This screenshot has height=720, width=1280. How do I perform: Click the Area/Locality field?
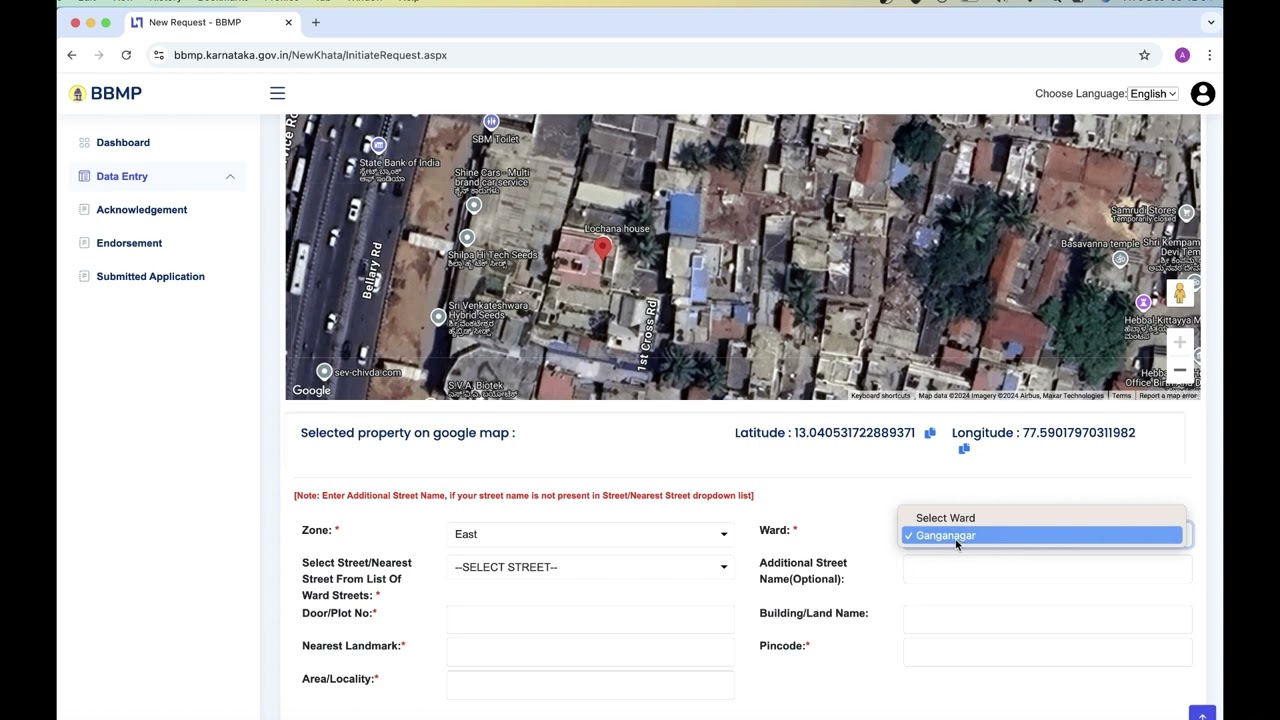(590, 685)
